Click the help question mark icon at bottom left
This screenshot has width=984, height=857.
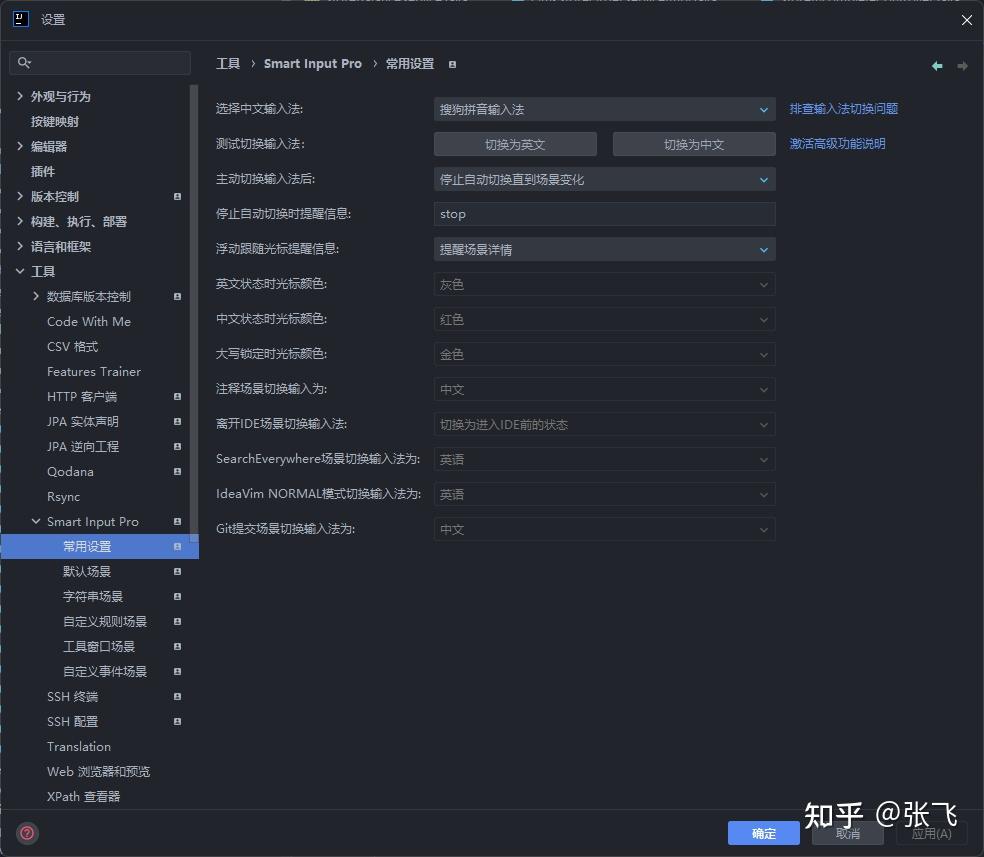(x=26, y=832)
